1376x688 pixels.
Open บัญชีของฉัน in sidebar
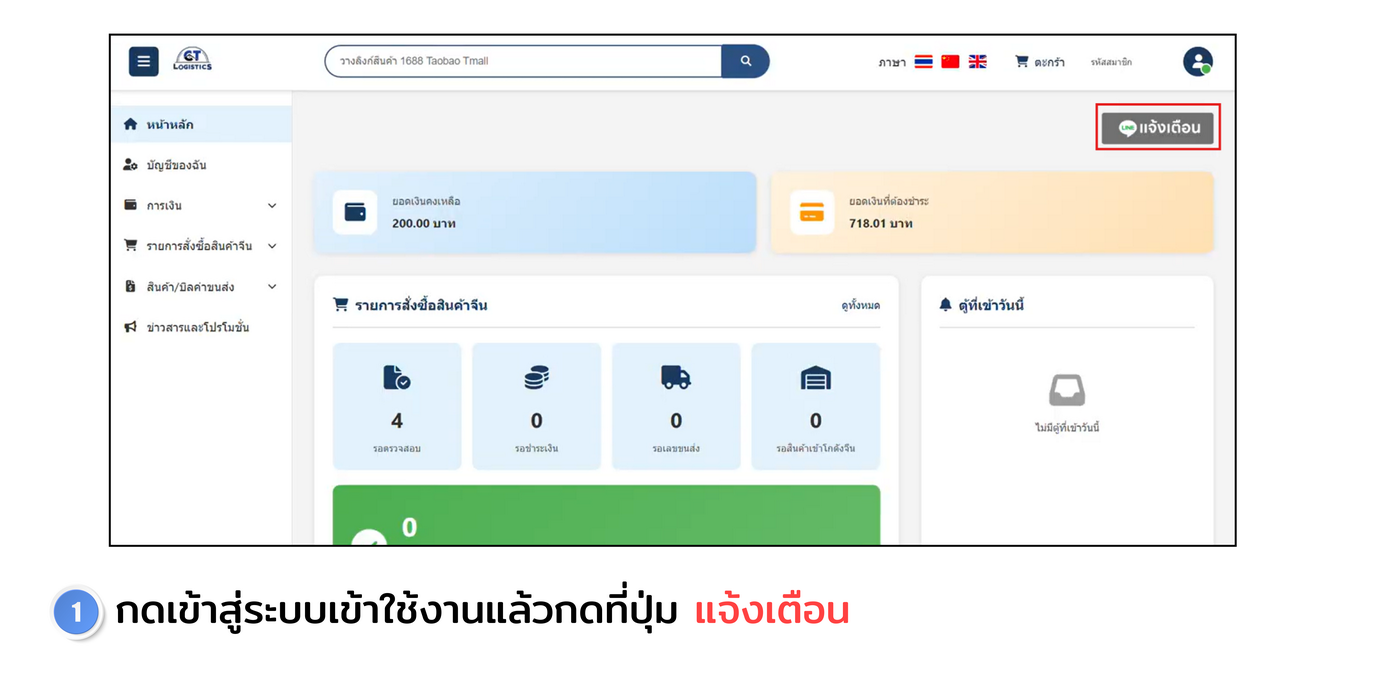pyautogui.click(x=176, y=165)
